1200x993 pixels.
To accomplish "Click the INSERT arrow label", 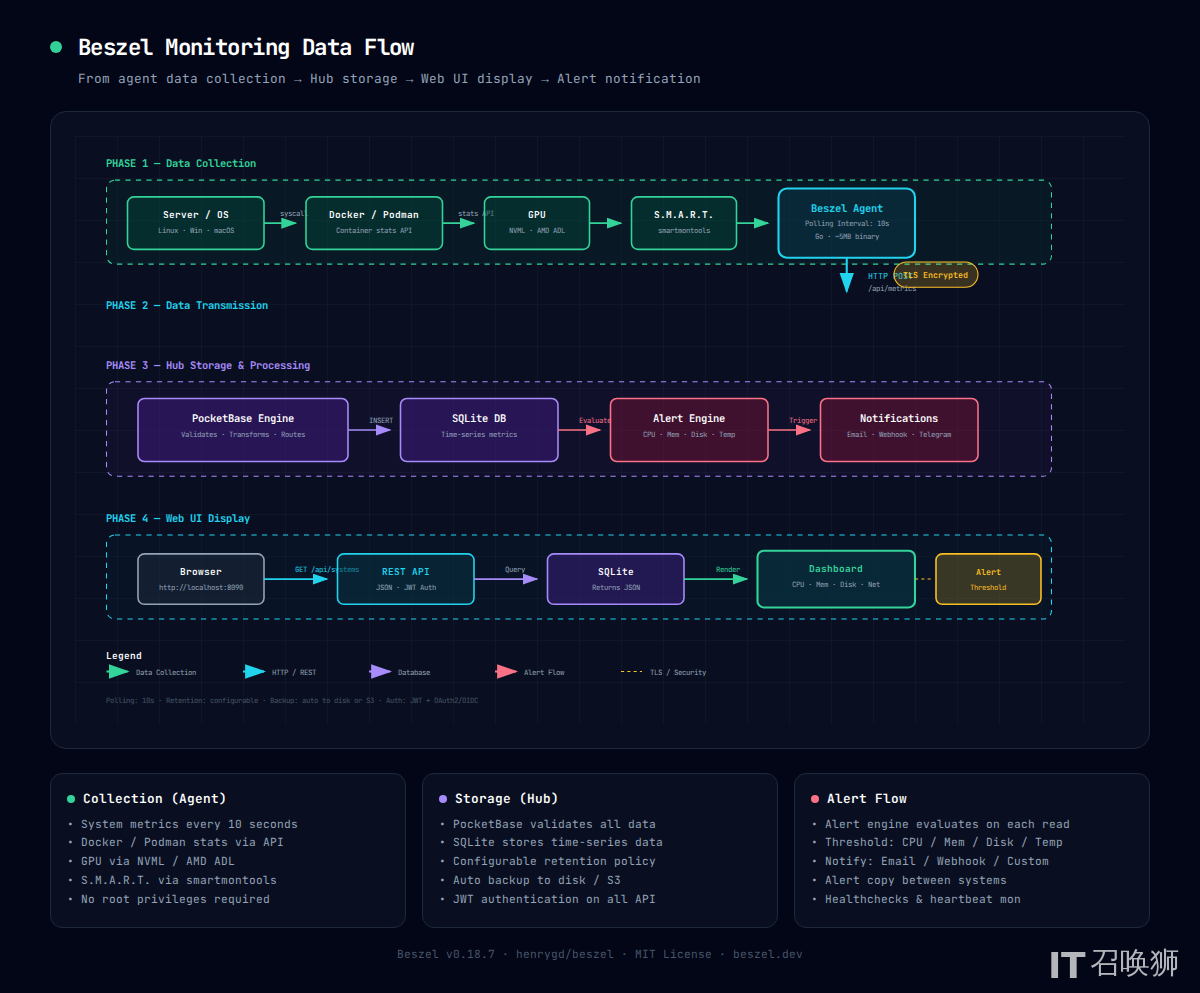I will [381, 421].
